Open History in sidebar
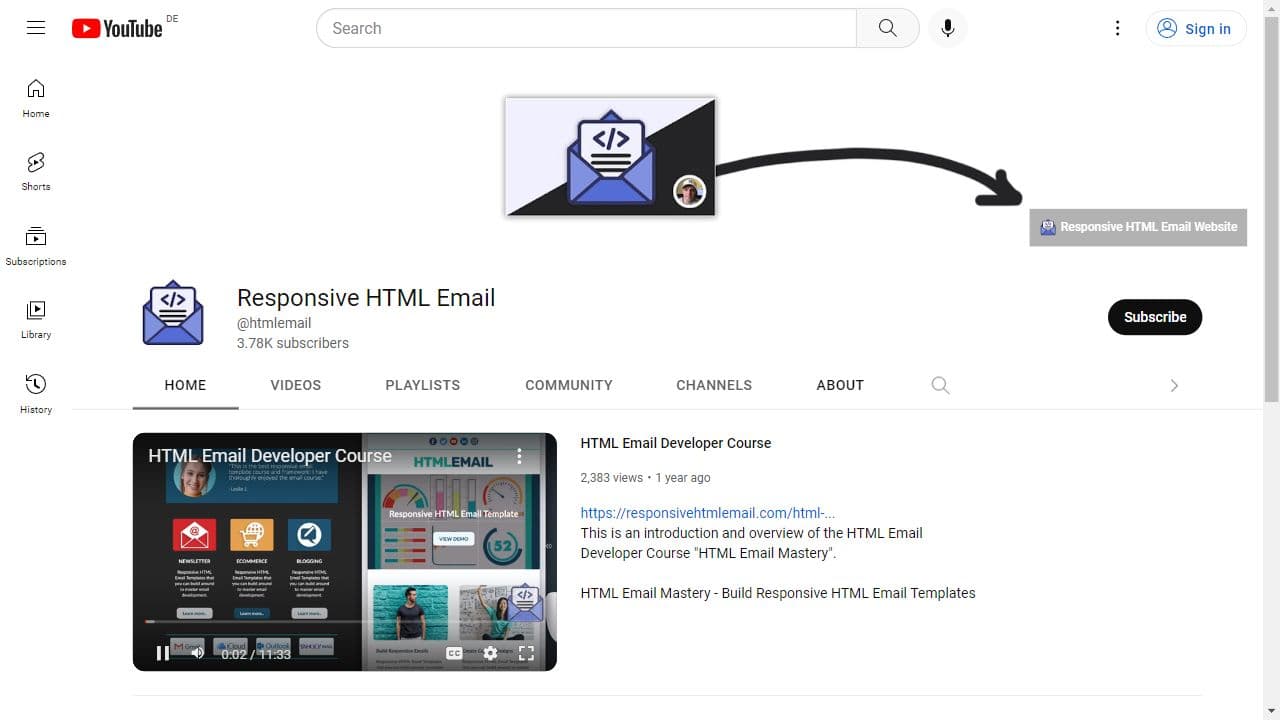Screen dimensions: 1280x720 pyautogui.click(x=36, y=395)
